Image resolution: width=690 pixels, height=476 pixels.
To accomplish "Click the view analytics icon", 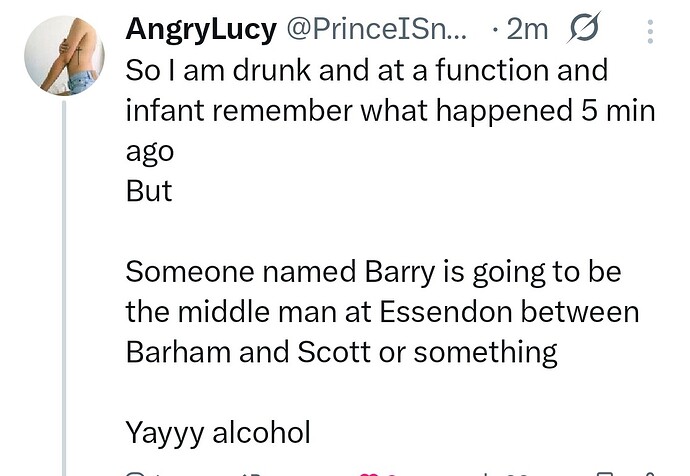I will point(484,473).
